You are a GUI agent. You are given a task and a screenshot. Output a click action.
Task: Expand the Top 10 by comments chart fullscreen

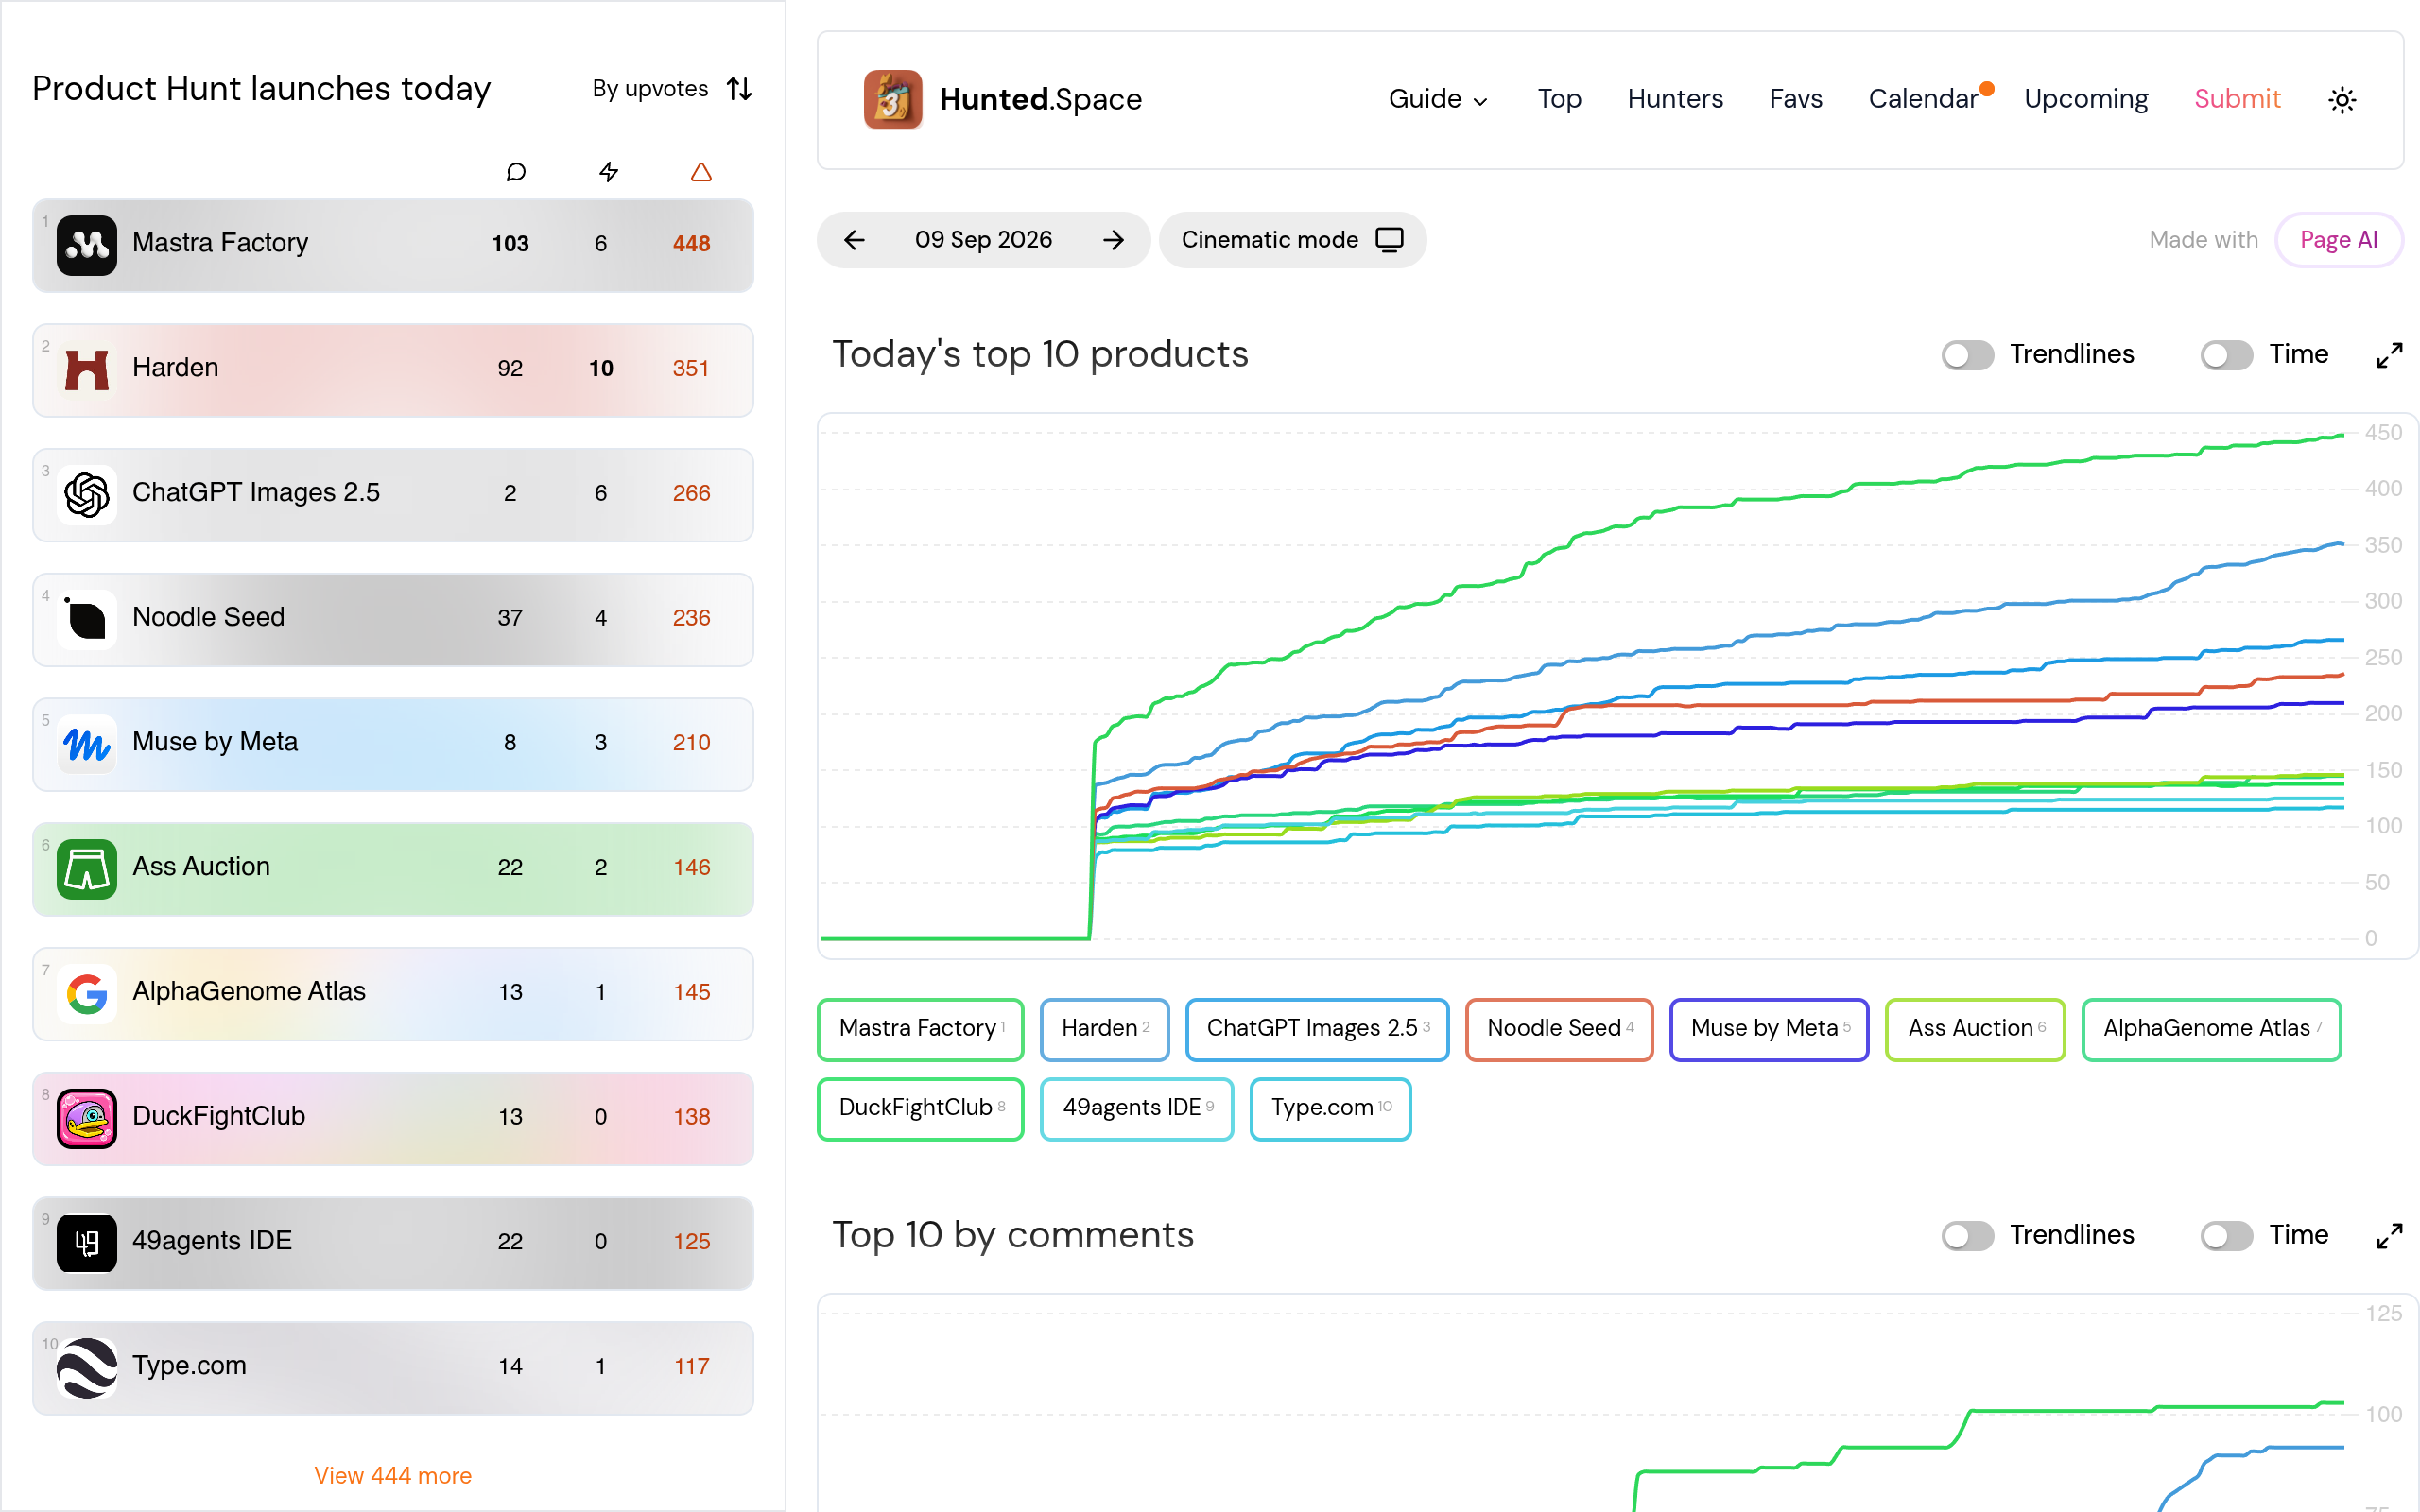(x=2389, y=1236)
